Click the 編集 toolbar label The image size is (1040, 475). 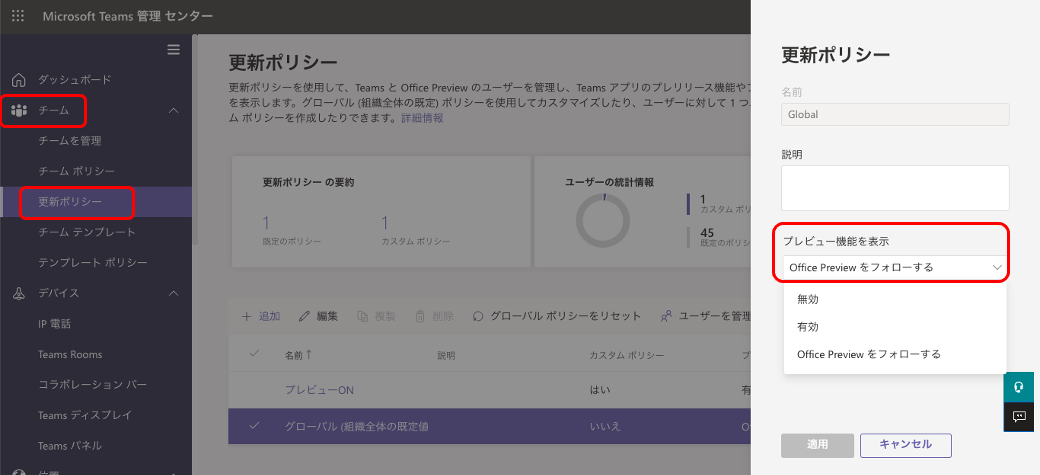click(x=327, y=316)
